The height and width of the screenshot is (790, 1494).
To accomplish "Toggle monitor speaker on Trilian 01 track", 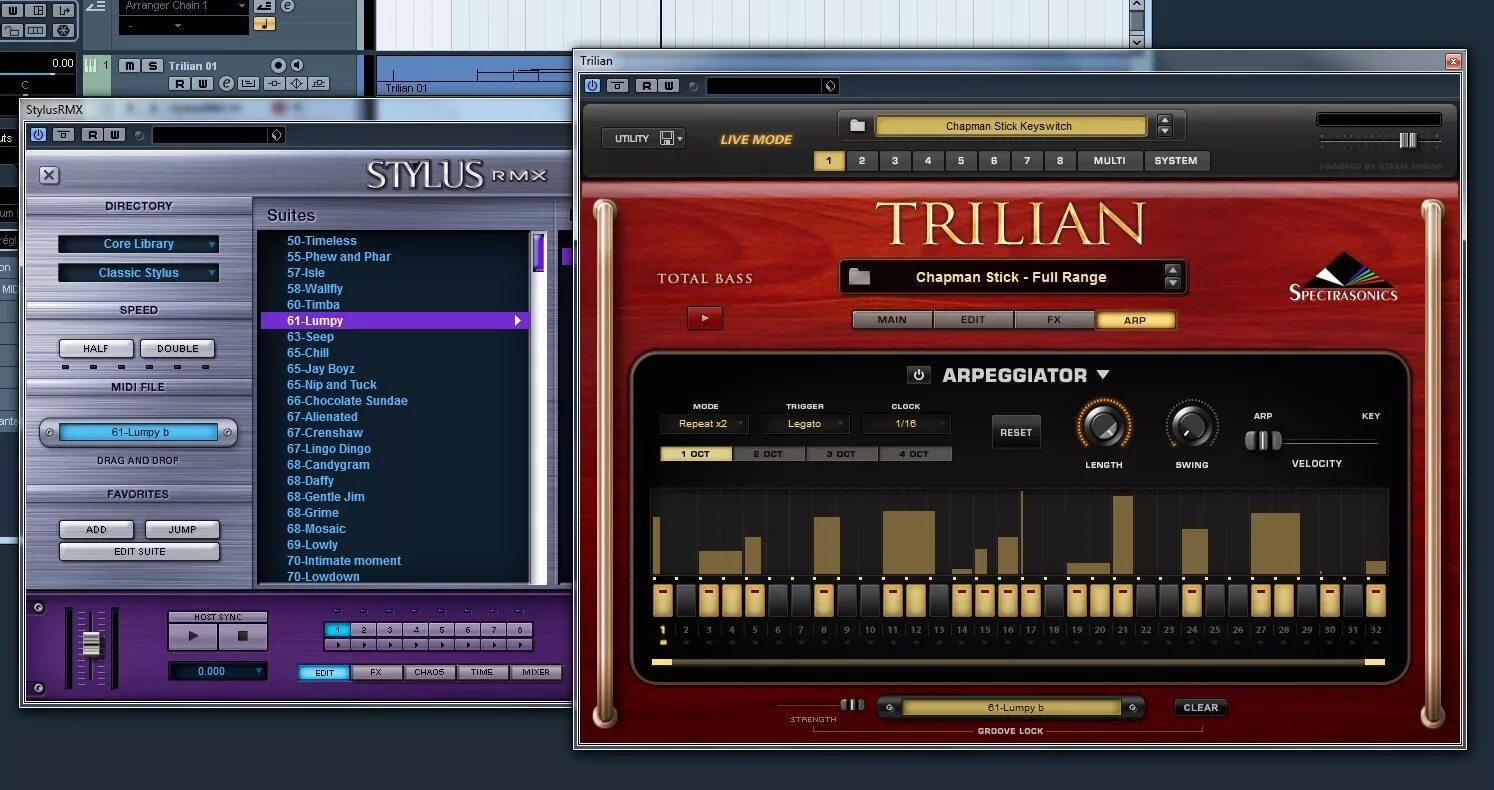I will (299, 66).
